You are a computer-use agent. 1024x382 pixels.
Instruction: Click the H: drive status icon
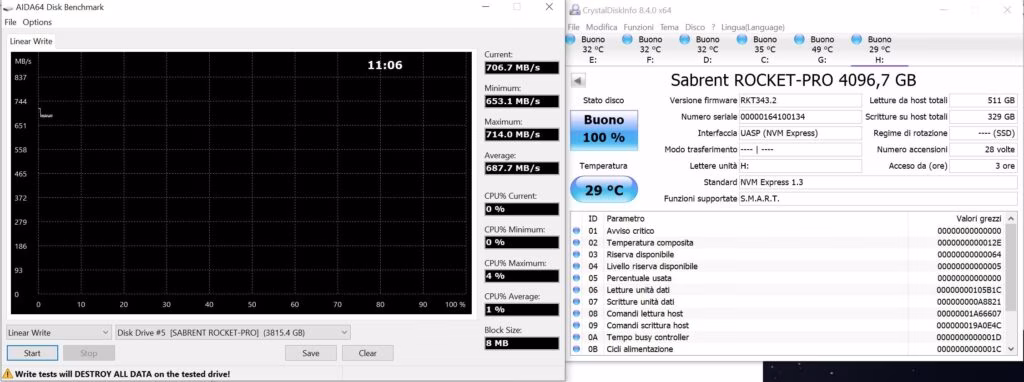pos(857,40)
